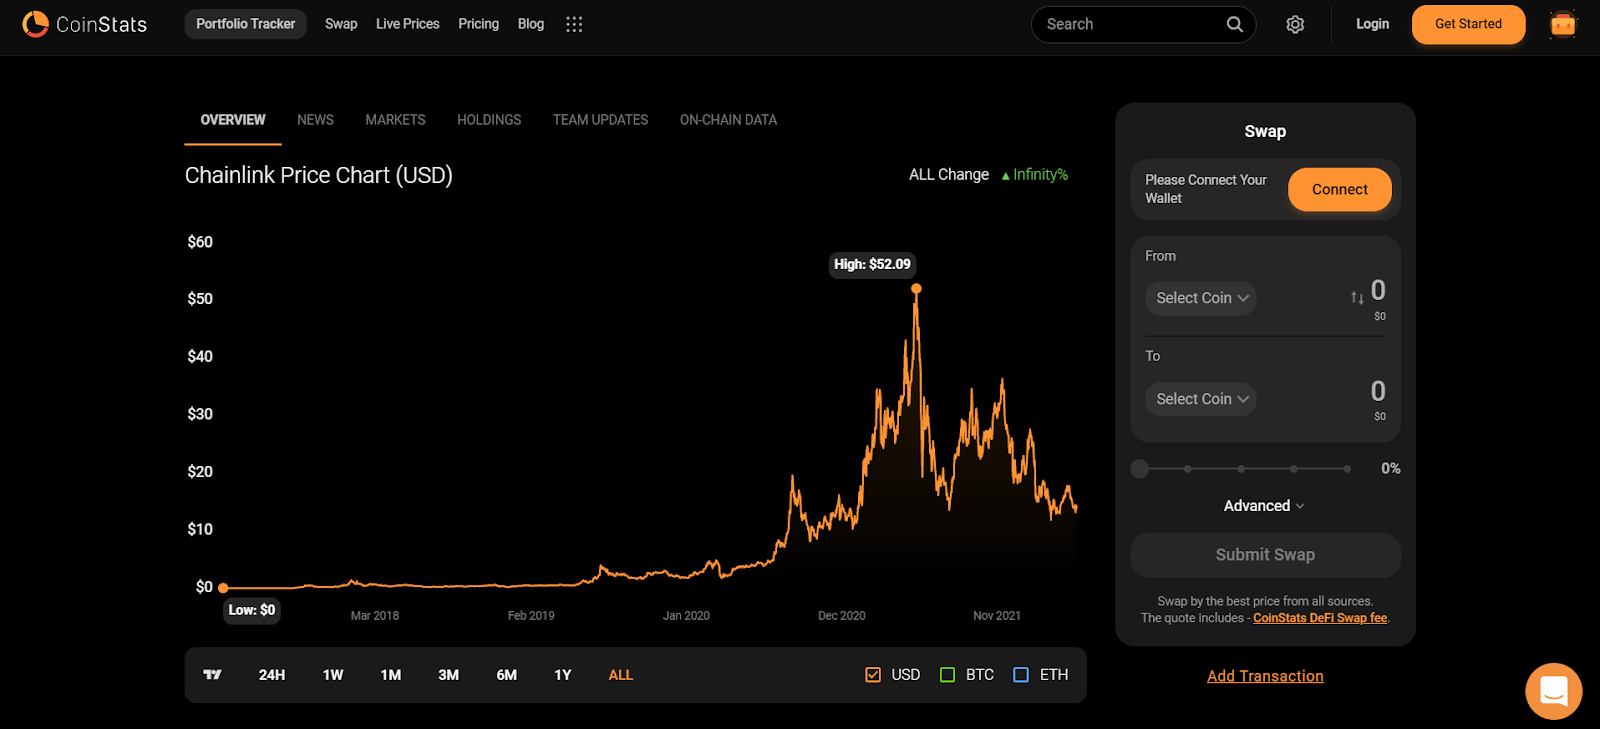Click the $60 price axis label

point(200,242)
